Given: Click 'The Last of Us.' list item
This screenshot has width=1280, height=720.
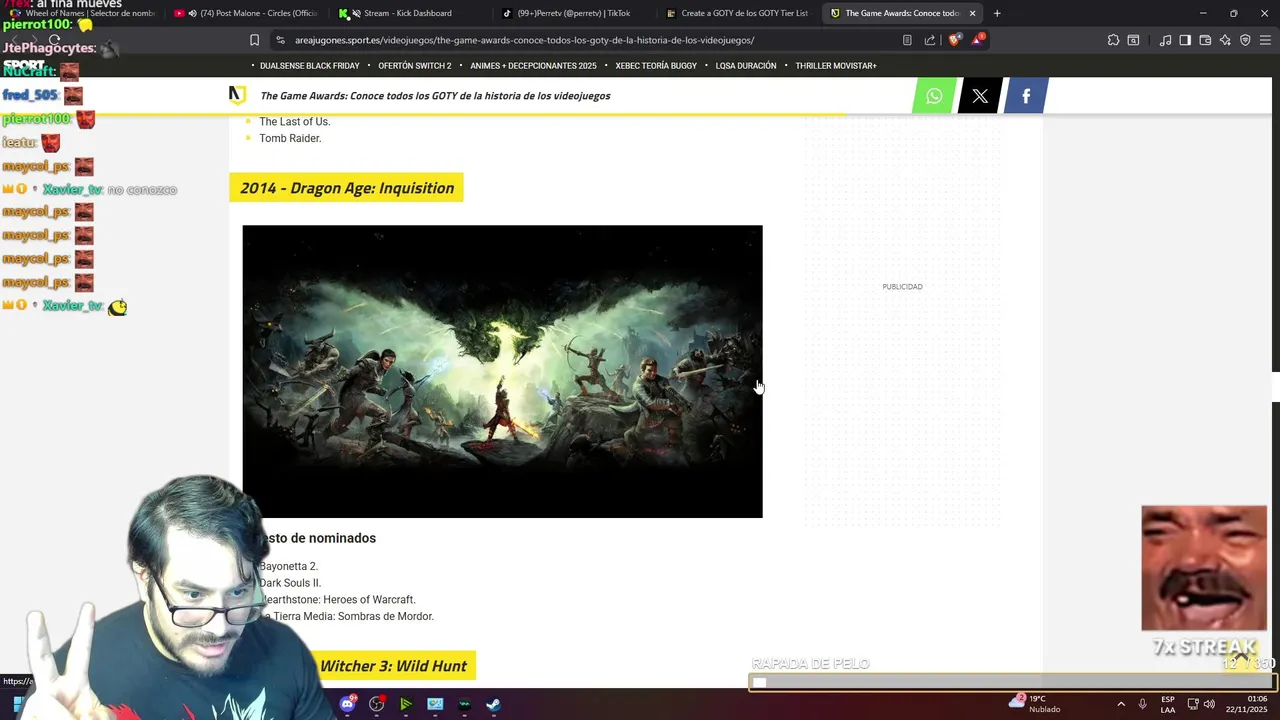Looking at the screenshot, I should (x=294, y=122).
